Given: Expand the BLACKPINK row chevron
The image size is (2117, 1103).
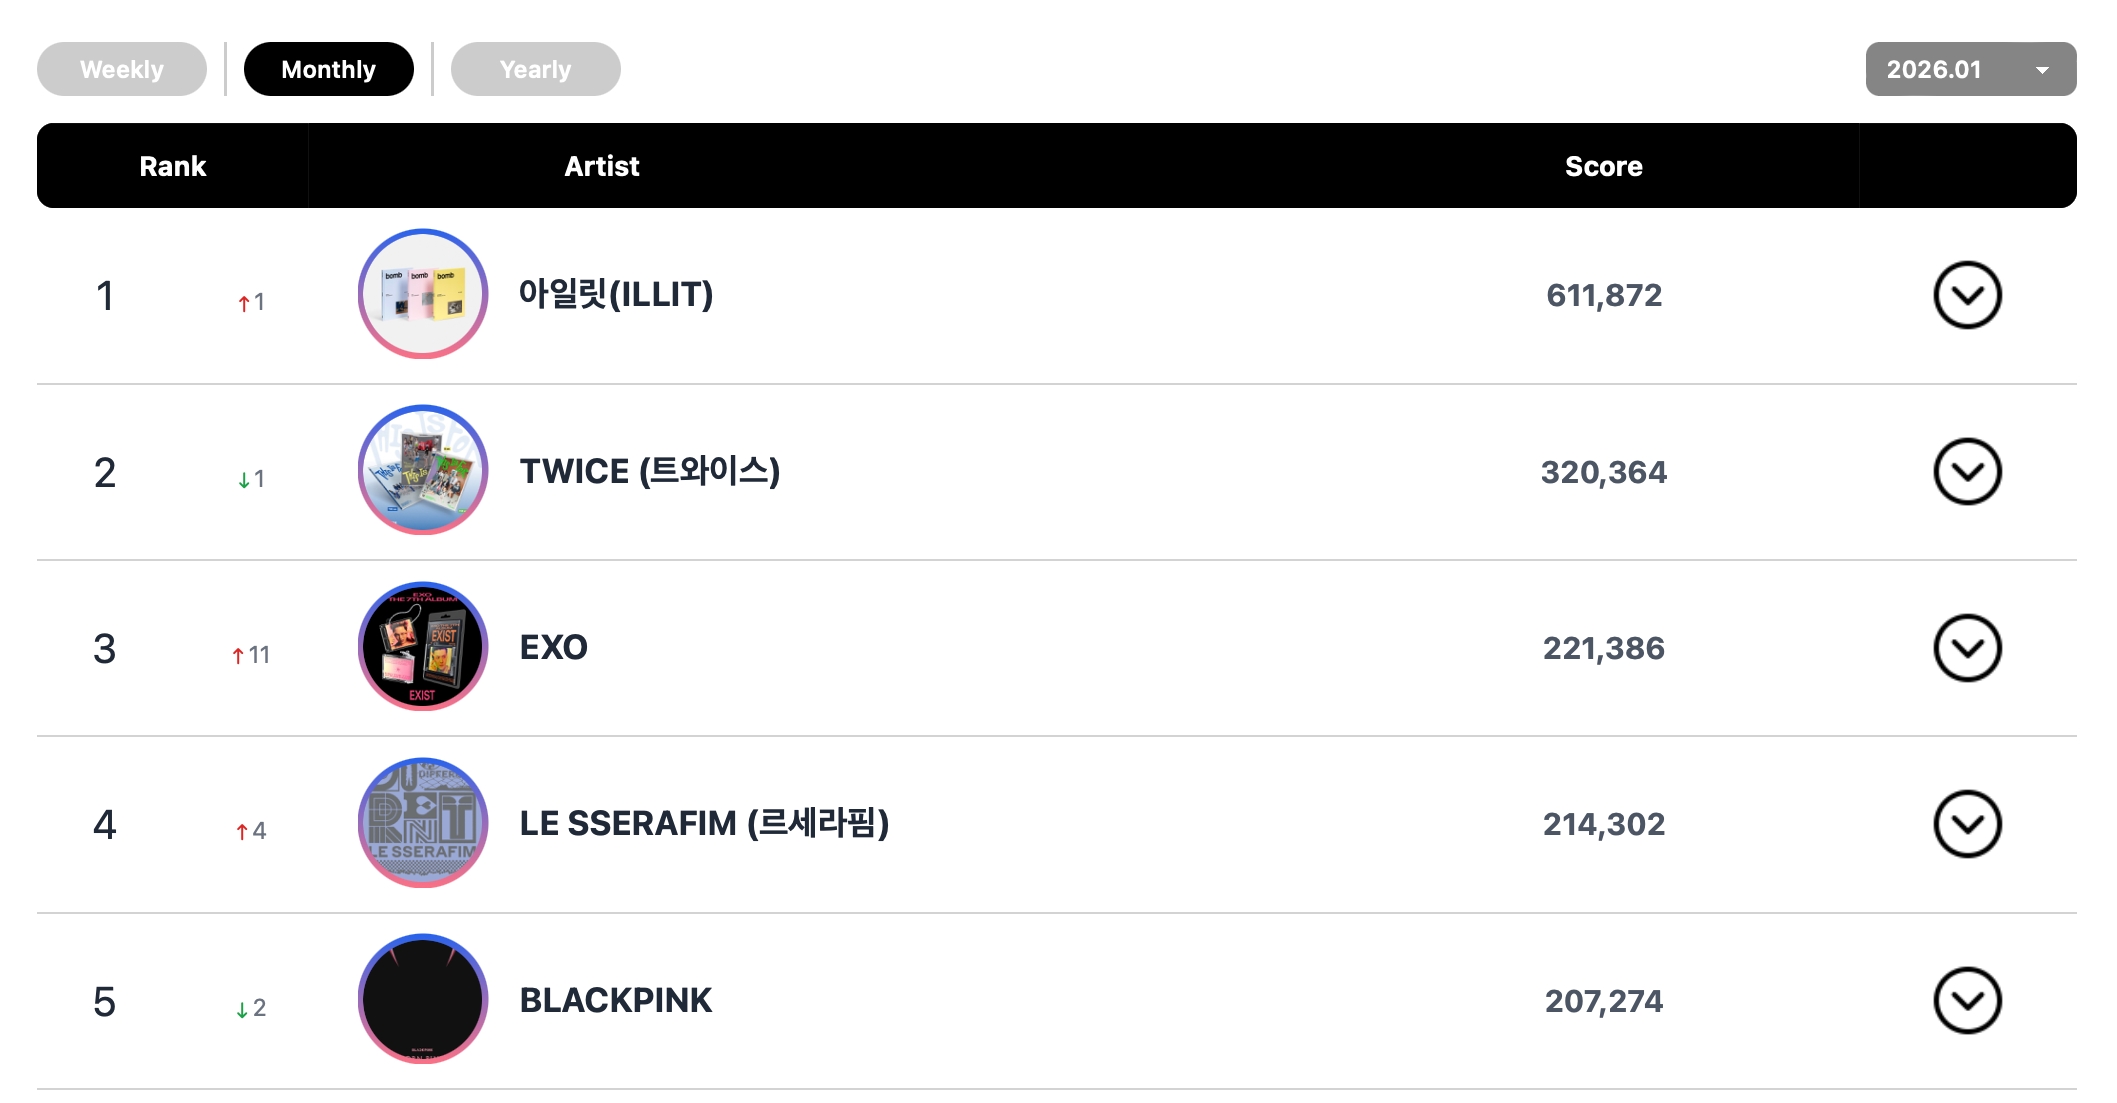Looking at the screenshot, I should click(x=1966, y=1000).
